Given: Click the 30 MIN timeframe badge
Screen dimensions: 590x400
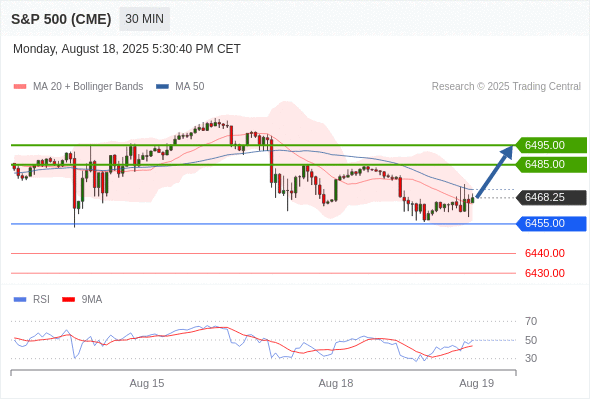Looking at the screenshot, I should coord(144,19).
